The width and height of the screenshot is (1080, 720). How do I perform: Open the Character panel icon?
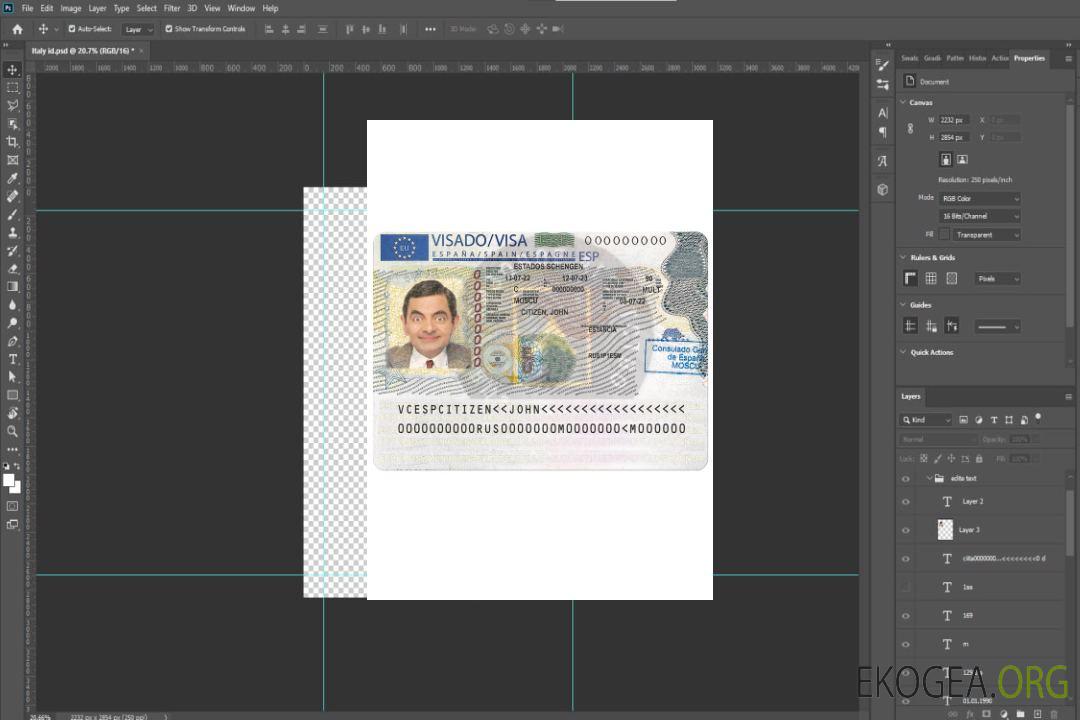tap(882, 112)
